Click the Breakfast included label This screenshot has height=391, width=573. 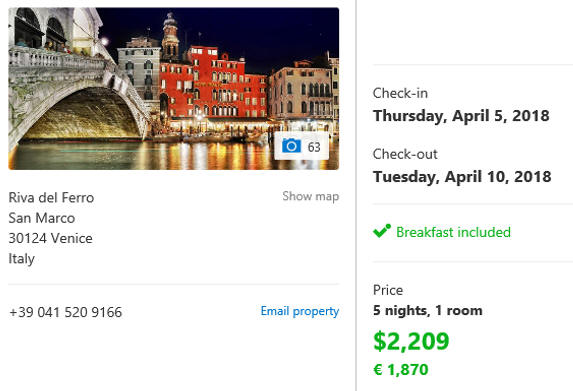(x=453, y=232)
